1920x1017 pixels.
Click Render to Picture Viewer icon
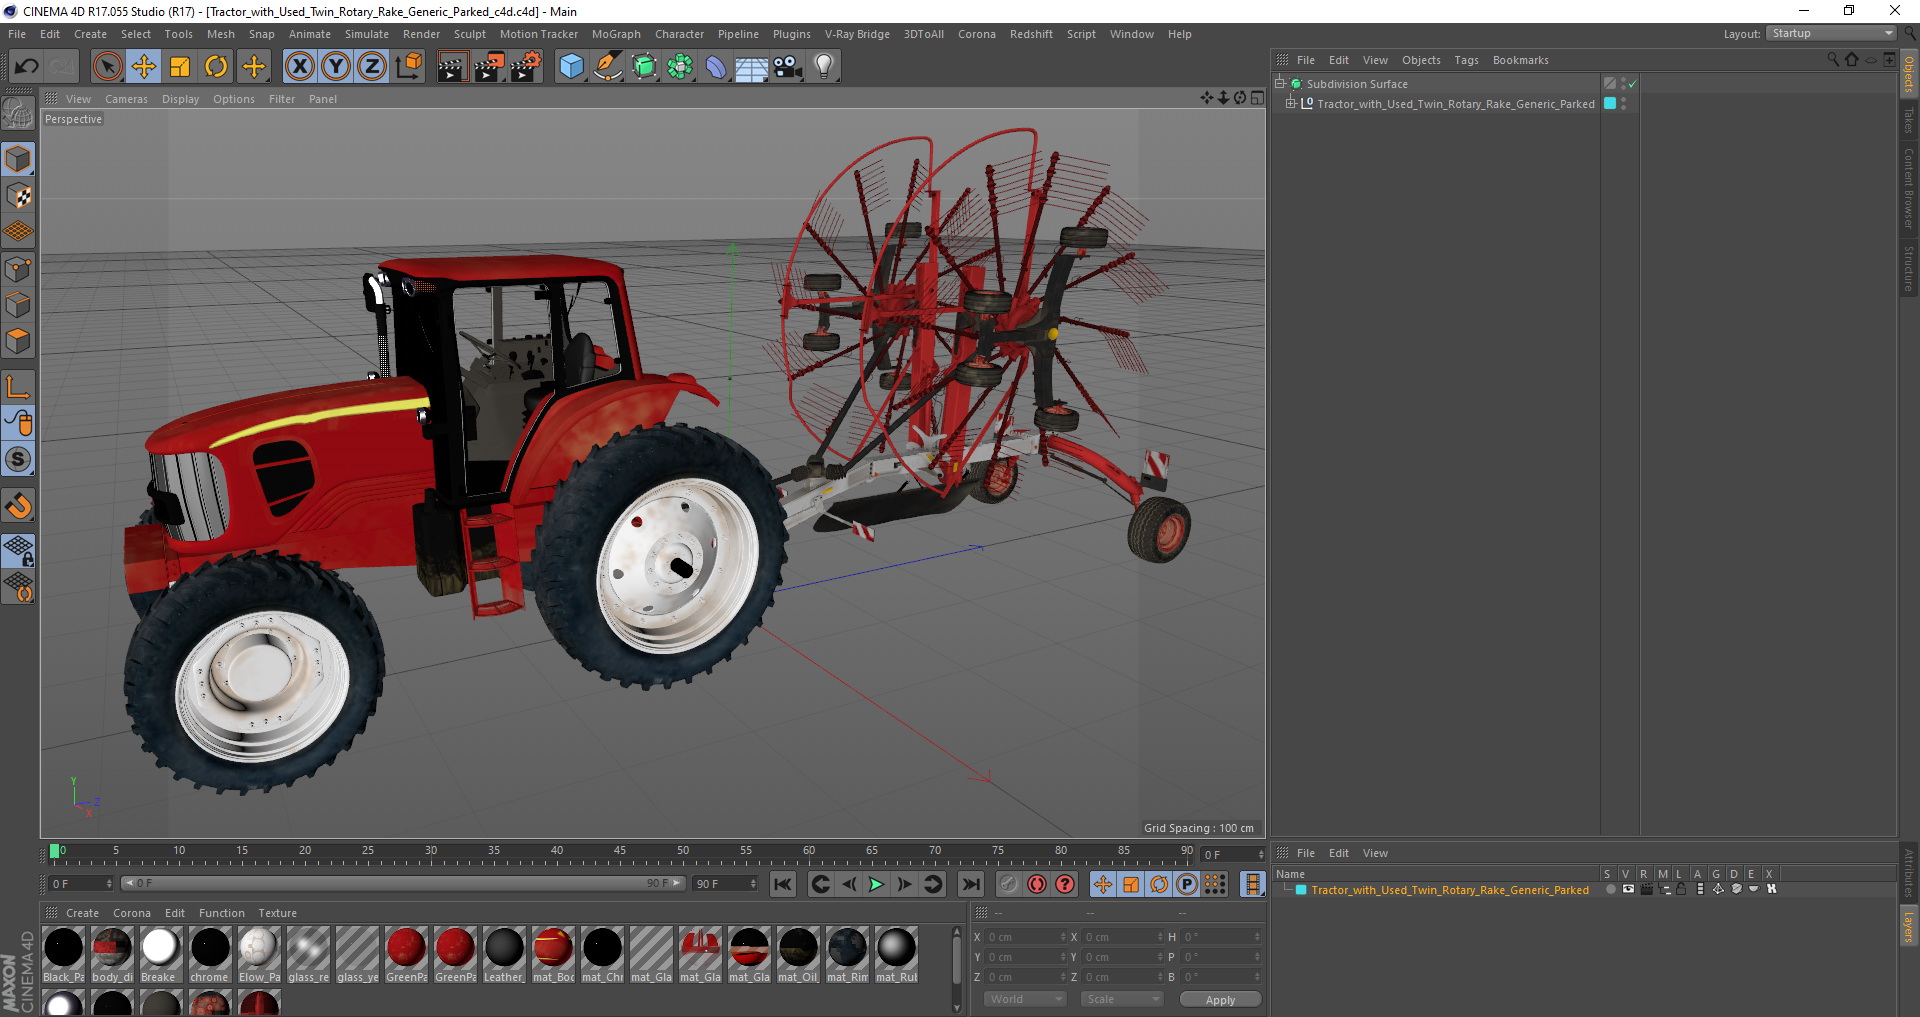coord(489,67)
